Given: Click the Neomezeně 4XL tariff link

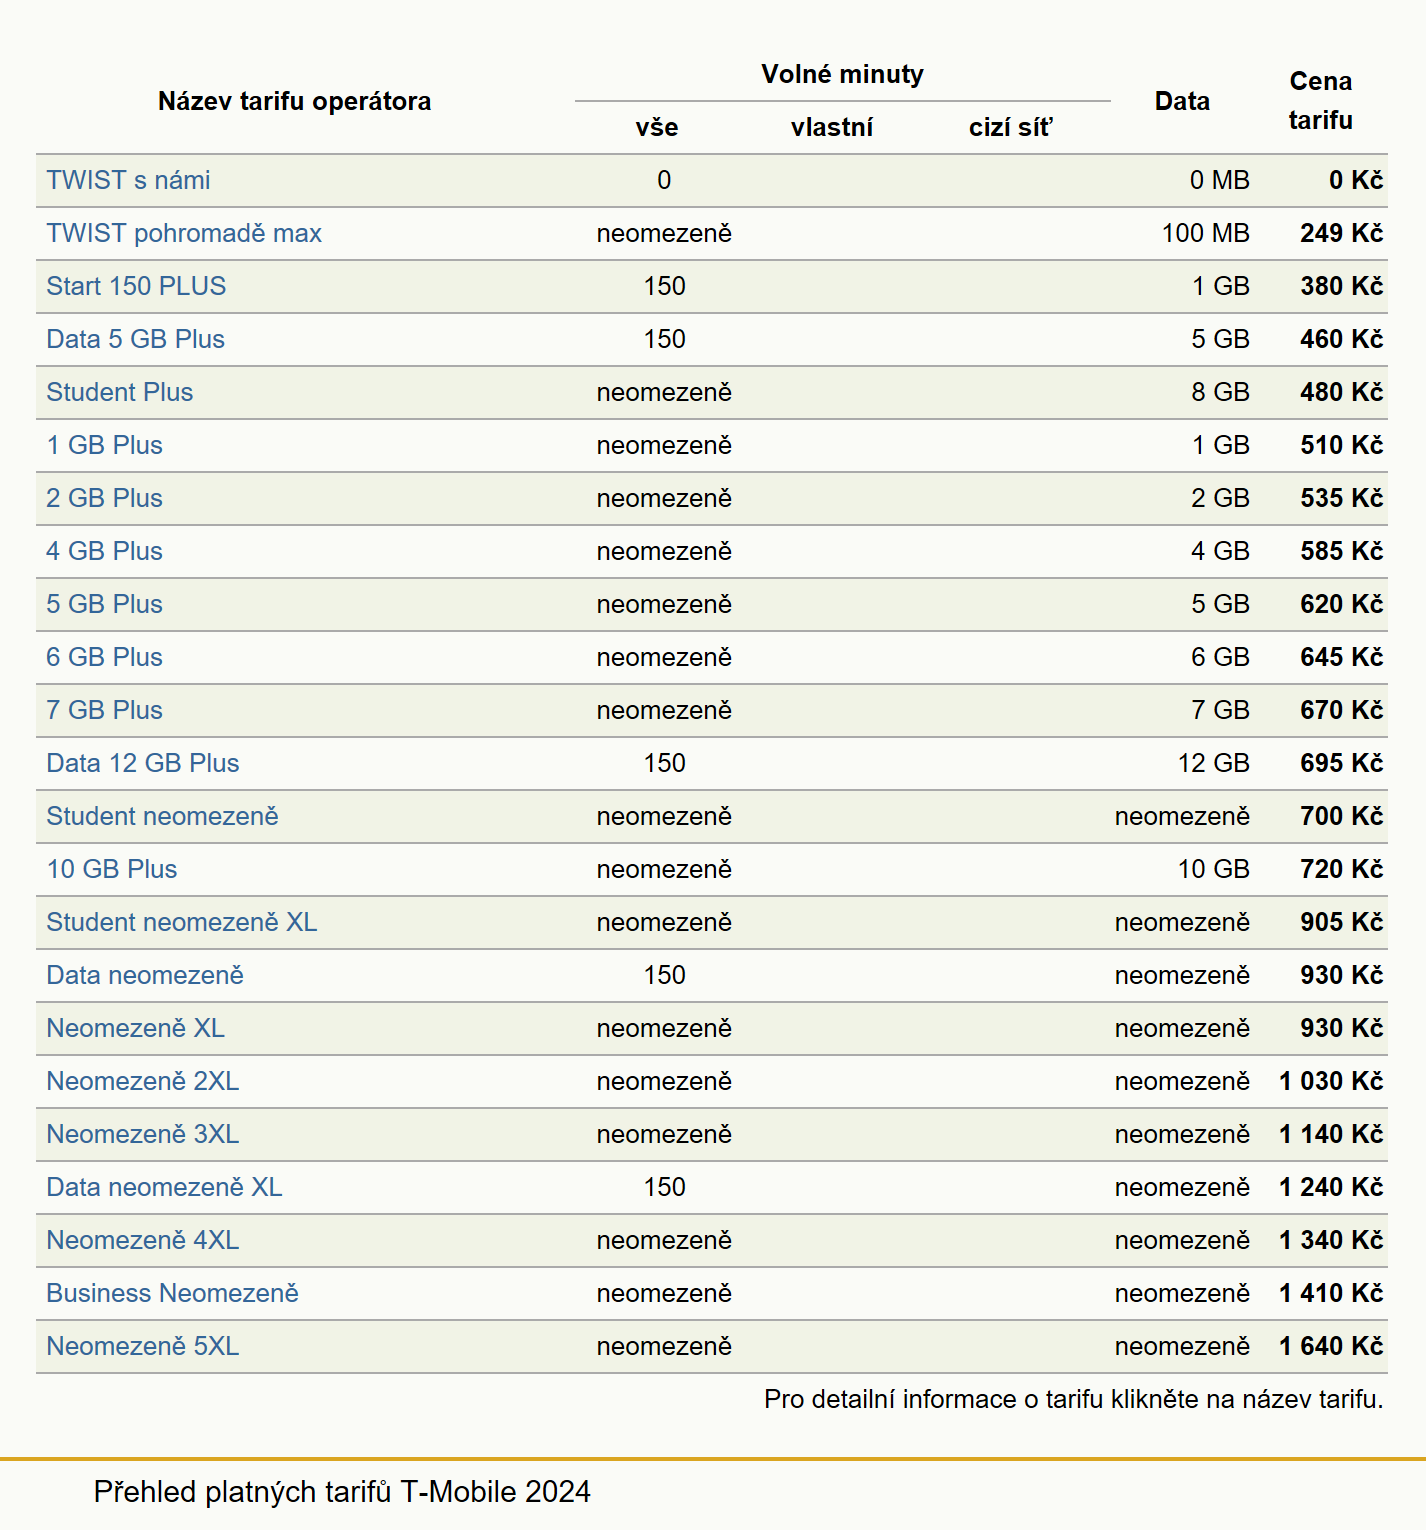Looking at the screenshot, I should point(143,1240).
